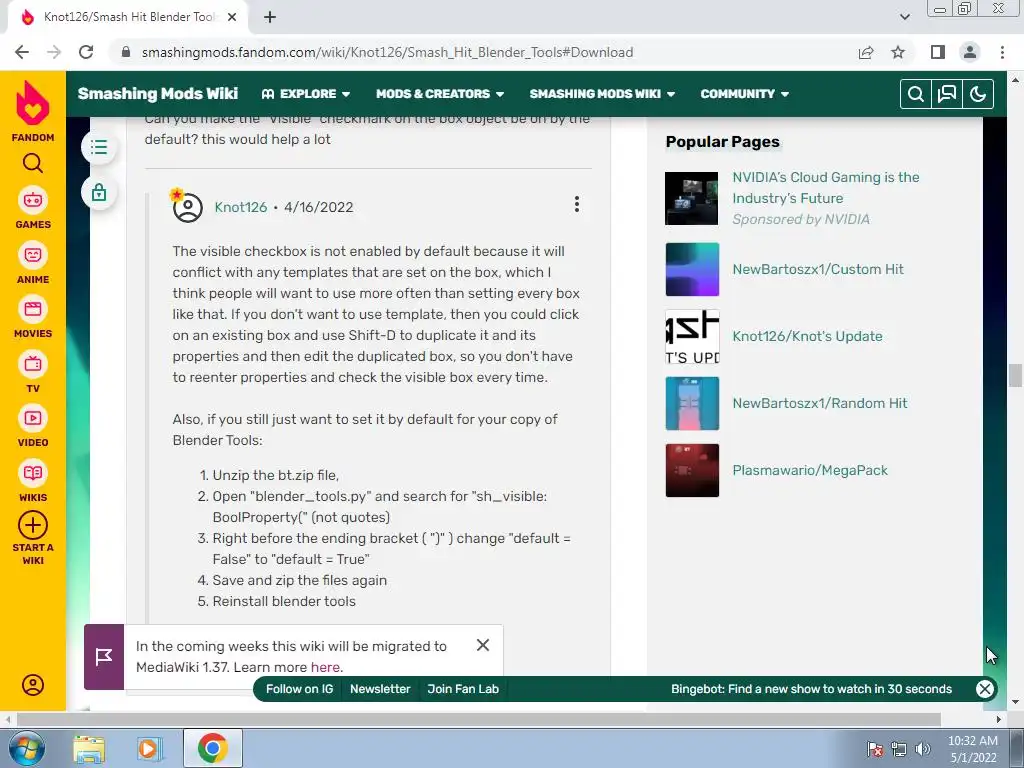This screenshot has height=768, width=1024.
Task: Open Plasmawario/MegaPack page
Action: [810, 470]
